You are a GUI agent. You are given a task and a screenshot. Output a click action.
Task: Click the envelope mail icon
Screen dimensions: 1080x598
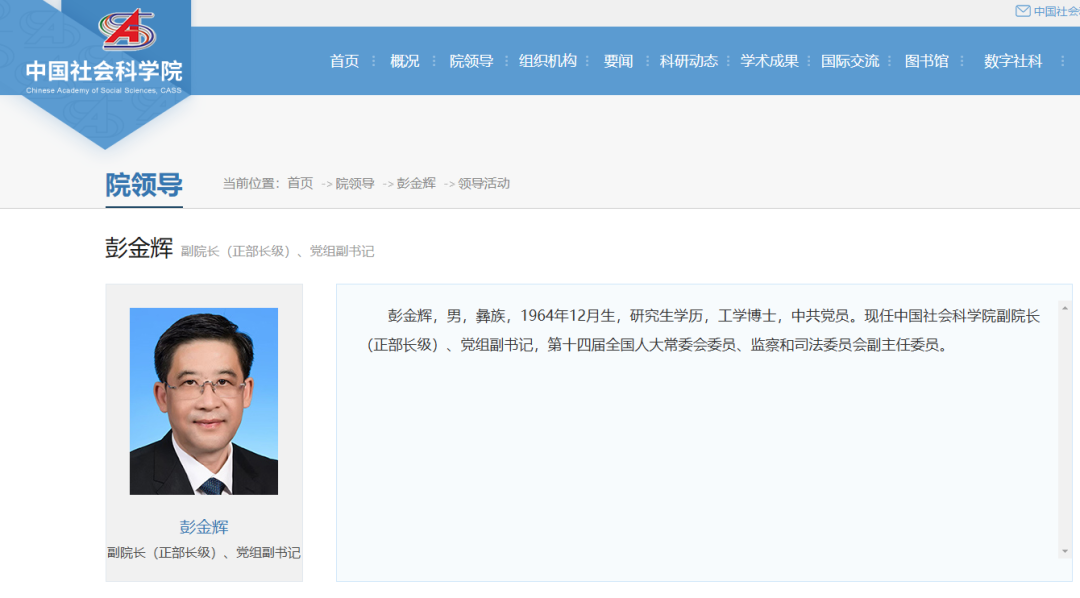coord(1022,11)
